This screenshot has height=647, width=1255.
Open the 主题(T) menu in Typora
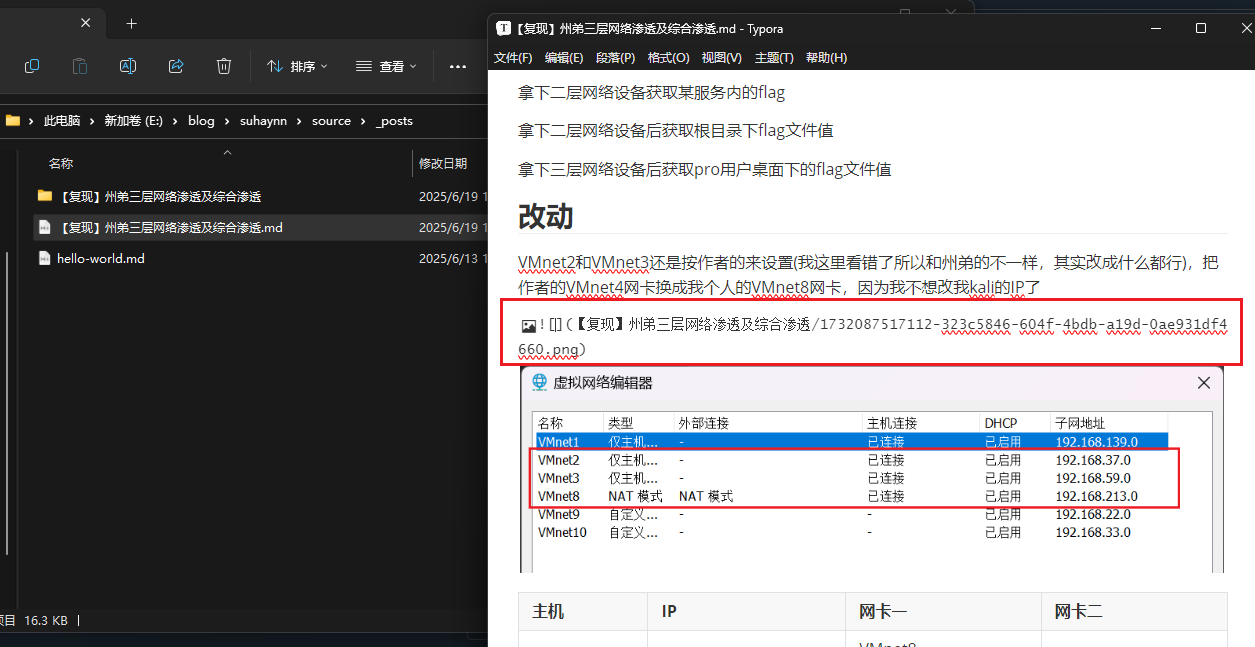coord(774,58)
